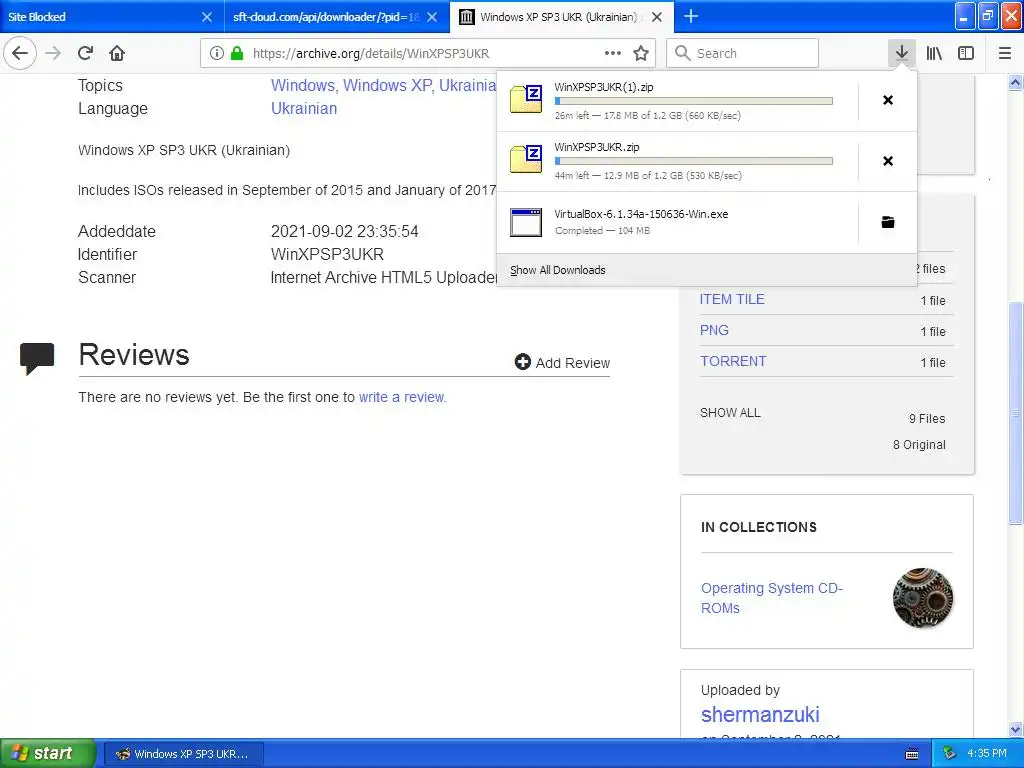1024x768 pixels.
Task: Click the page vertical scrollbar thumb
Action: [1015, 413]
